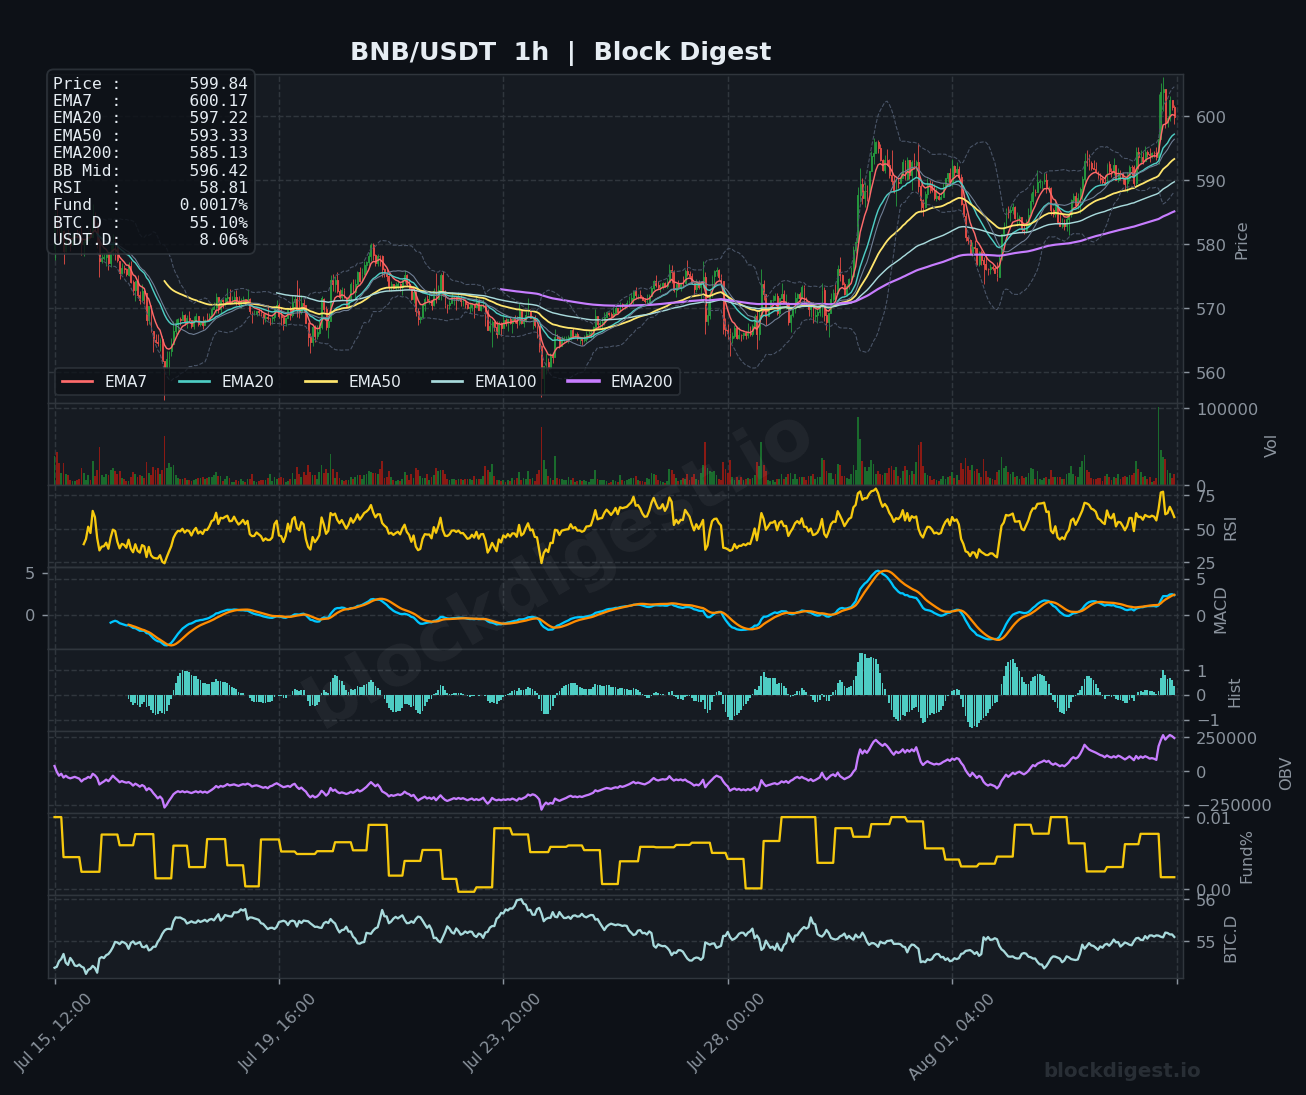Click the purple EMA200 legend line swatch
1306x1095 pixels.
click(583, 382)
